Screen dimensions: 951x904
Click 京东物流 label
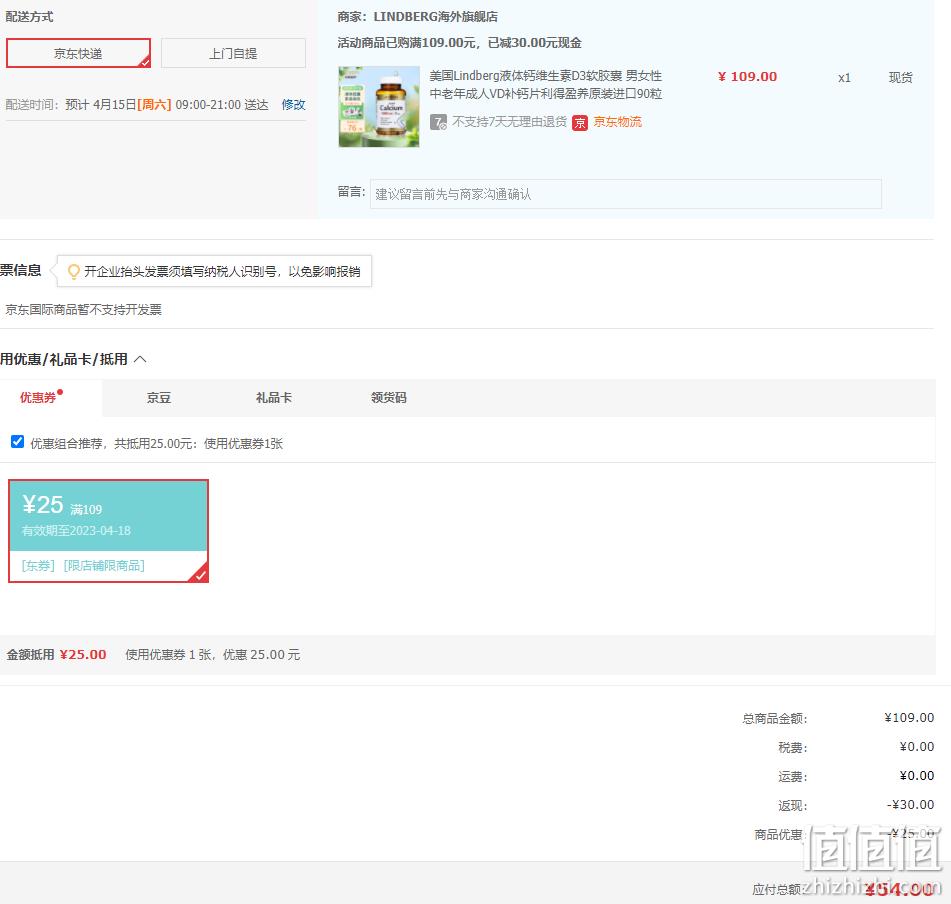click(617, 122)
